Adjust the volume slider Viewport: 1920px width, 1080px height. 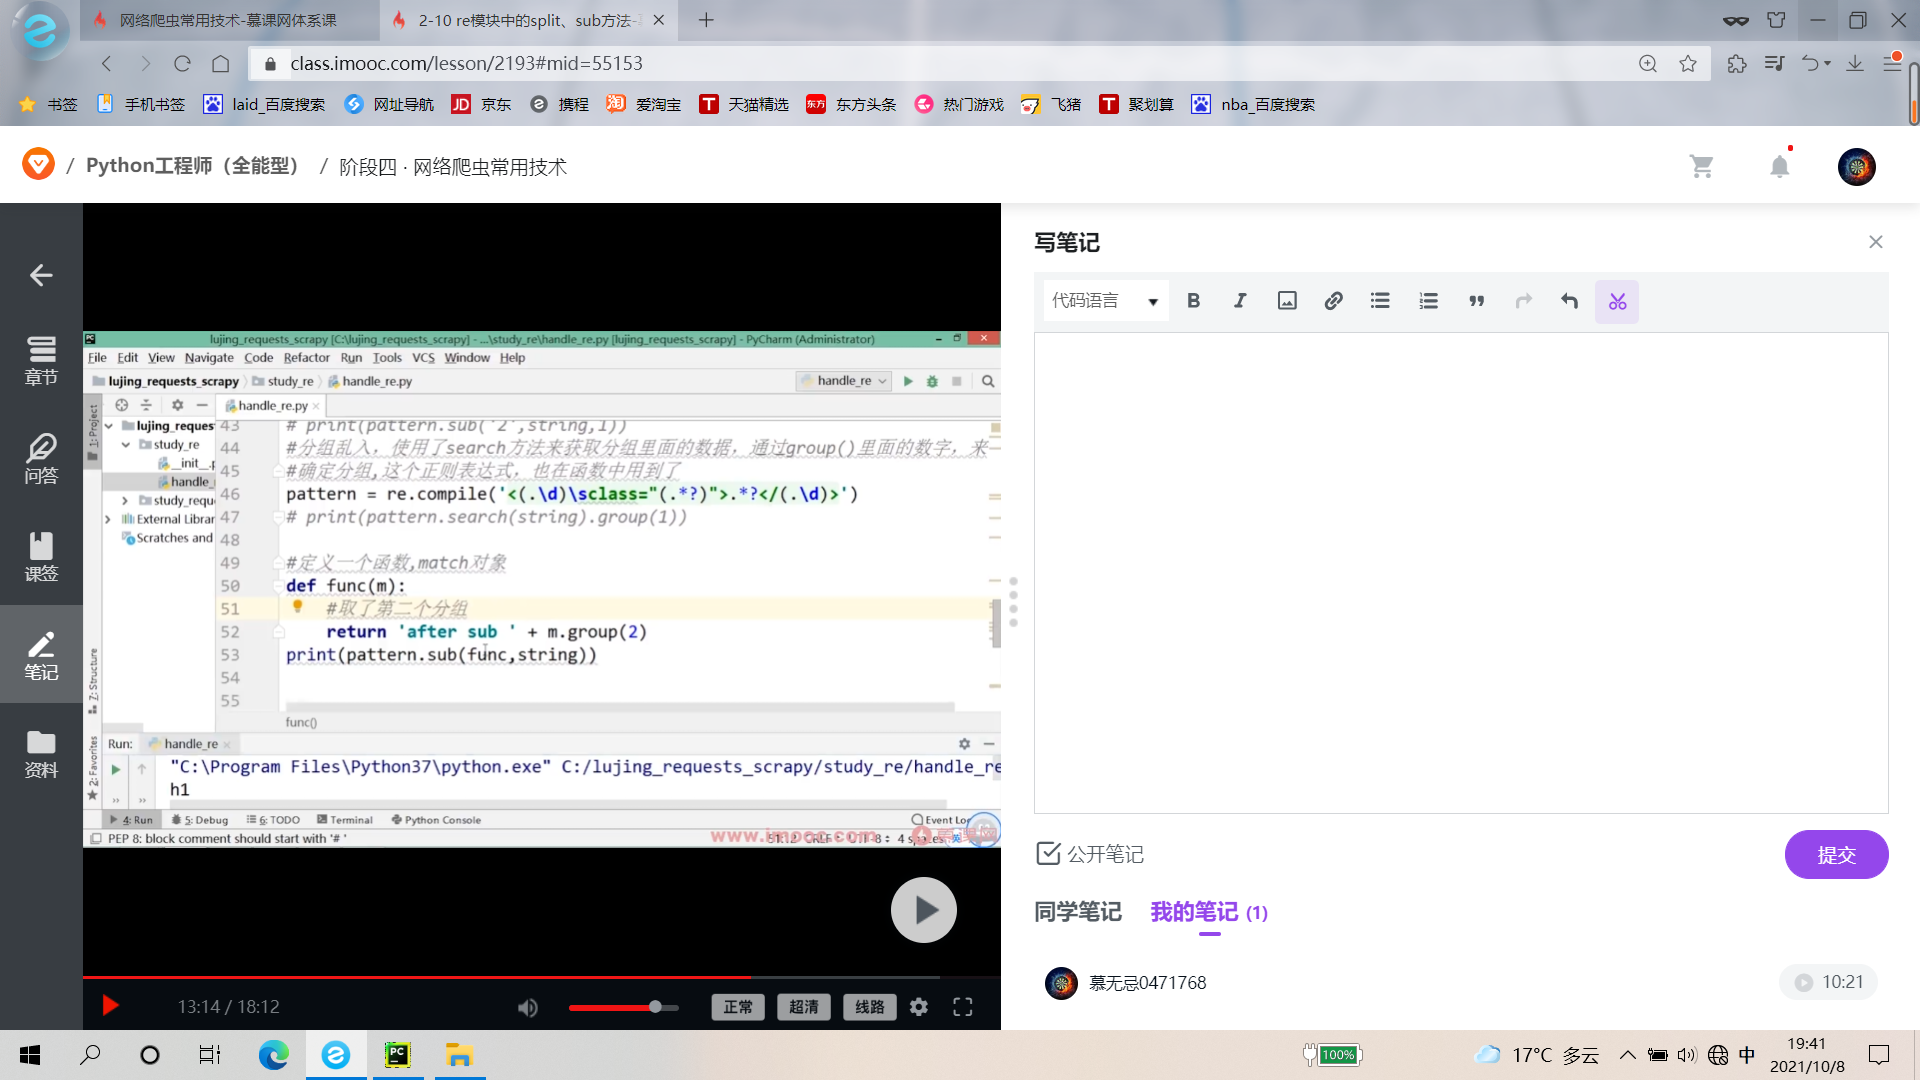tap(624, 1007)
